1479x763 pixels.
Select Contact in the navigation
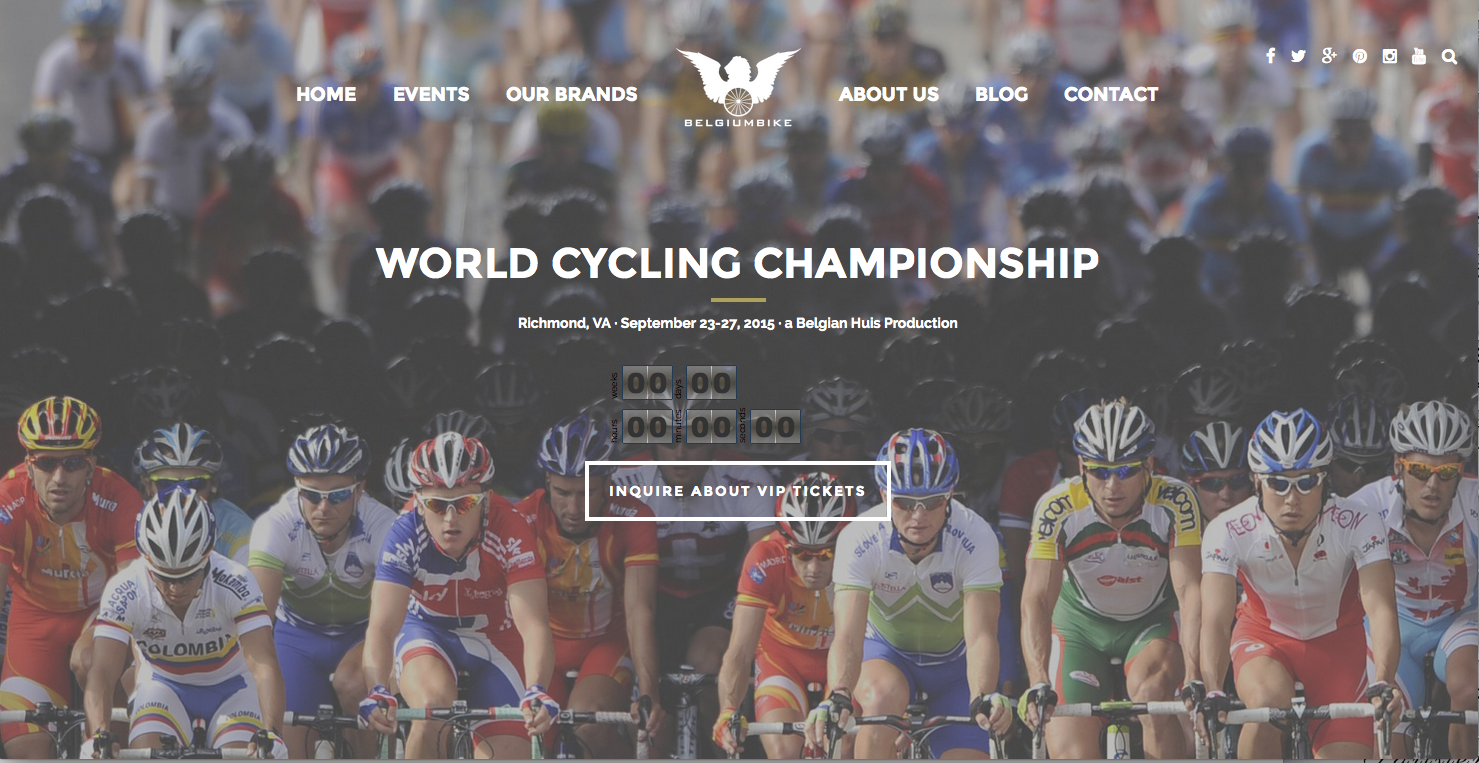click(x=1111, y=94)
